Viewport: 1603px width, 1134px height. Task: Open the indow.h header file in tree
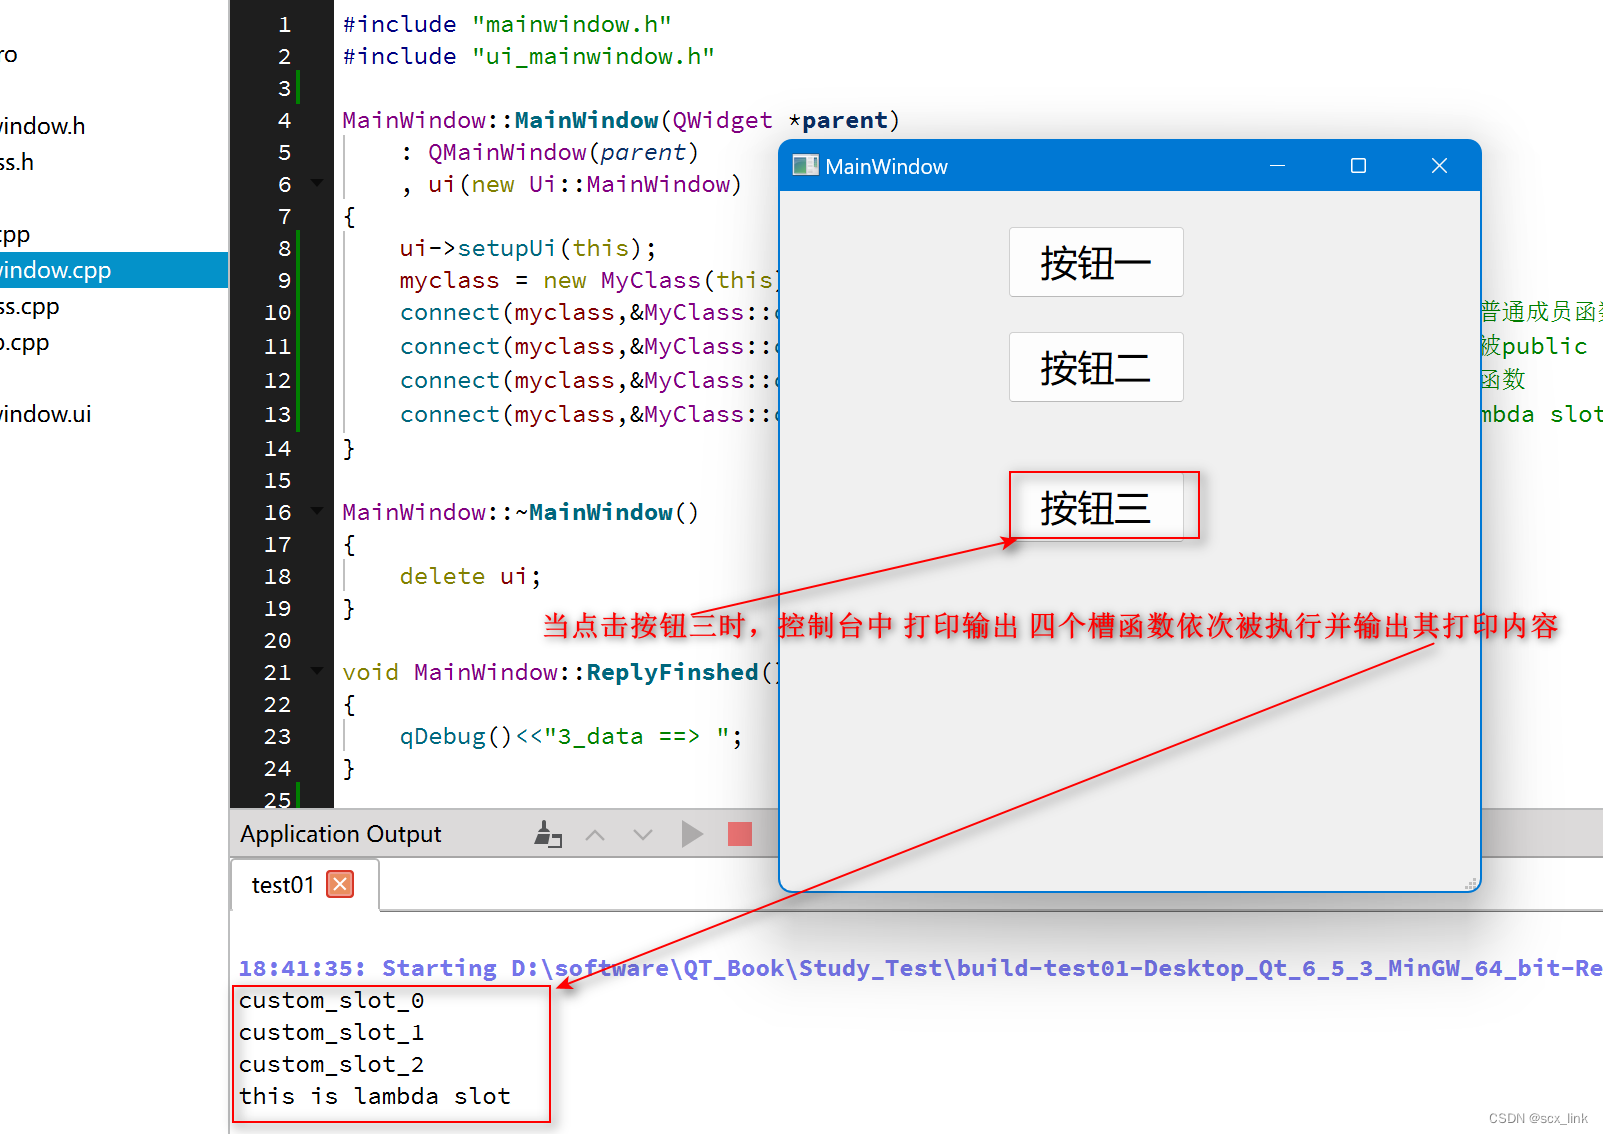click(42, 126)
